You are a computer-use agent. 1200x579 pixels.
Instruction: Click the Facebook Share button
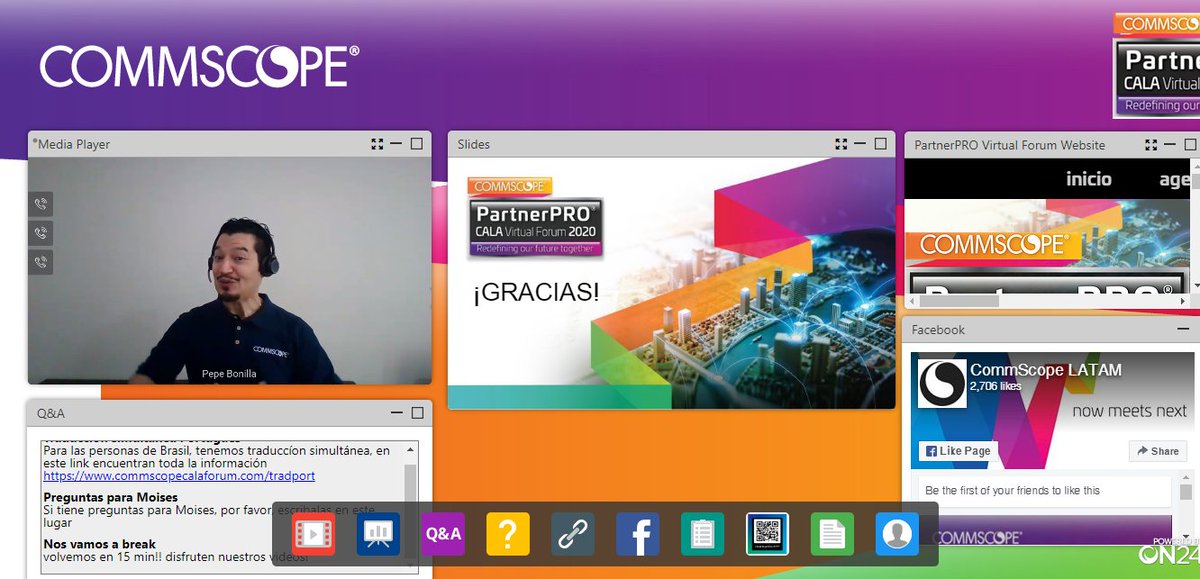click(1157, 451)
